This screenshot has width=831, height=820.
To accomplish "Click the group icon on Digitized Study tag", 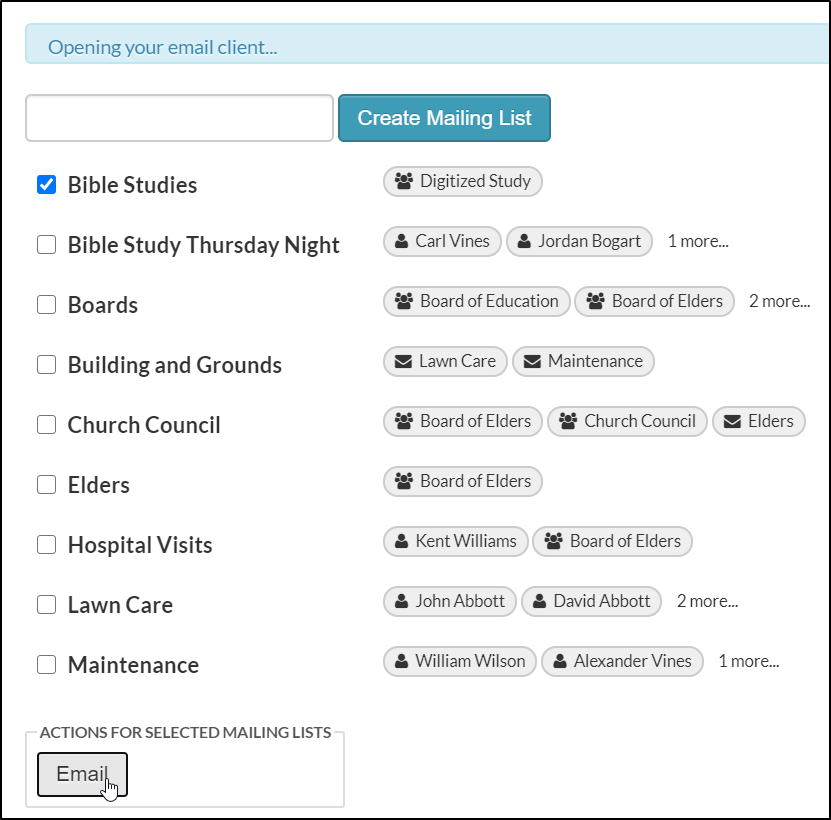I will pyautogui.click(x=404, y=181).
